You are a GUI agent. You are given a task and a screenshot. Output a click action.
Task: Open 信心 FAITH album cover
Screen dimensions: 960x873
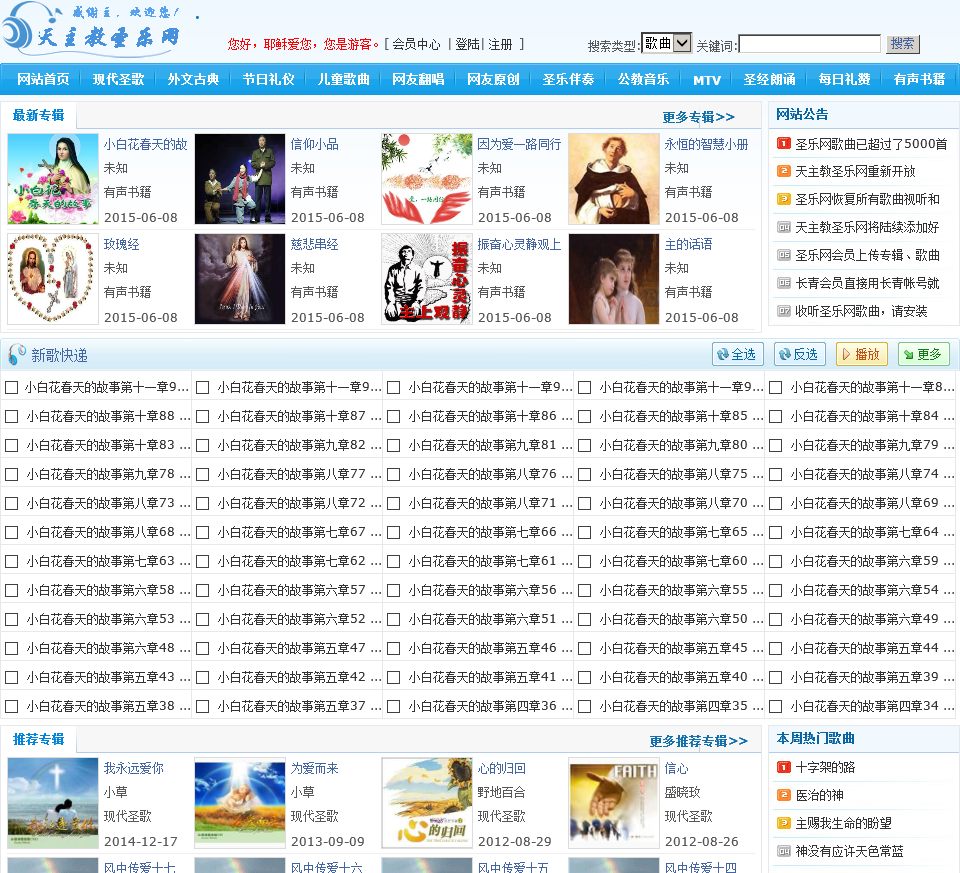(613, 803)
